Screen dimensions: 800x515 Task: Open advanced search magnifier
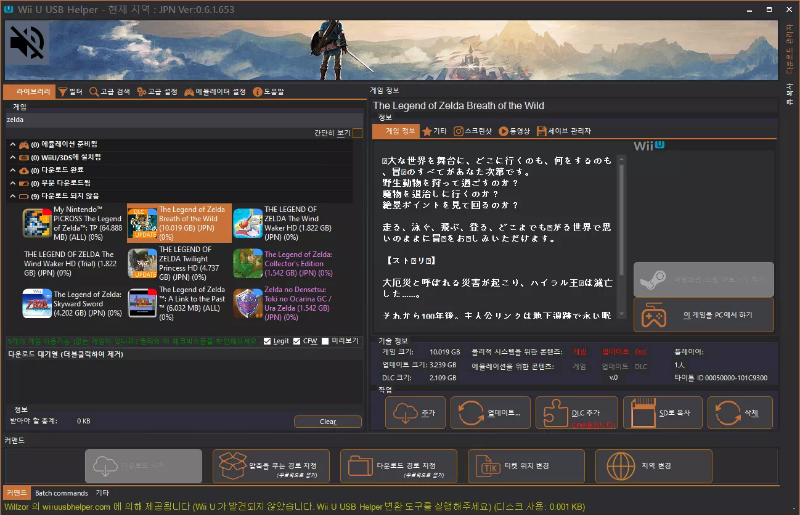[x=110, y=92]
